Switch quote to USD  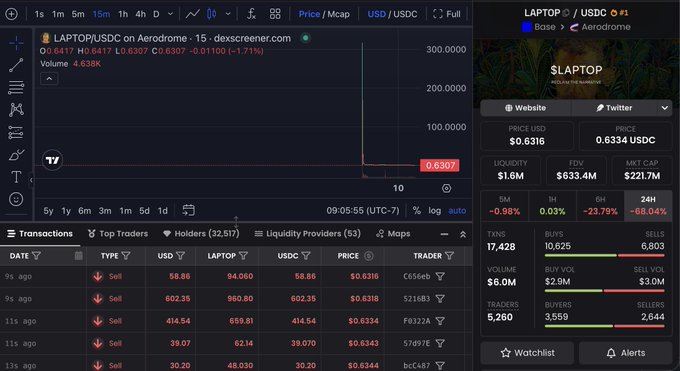point(376,14)
